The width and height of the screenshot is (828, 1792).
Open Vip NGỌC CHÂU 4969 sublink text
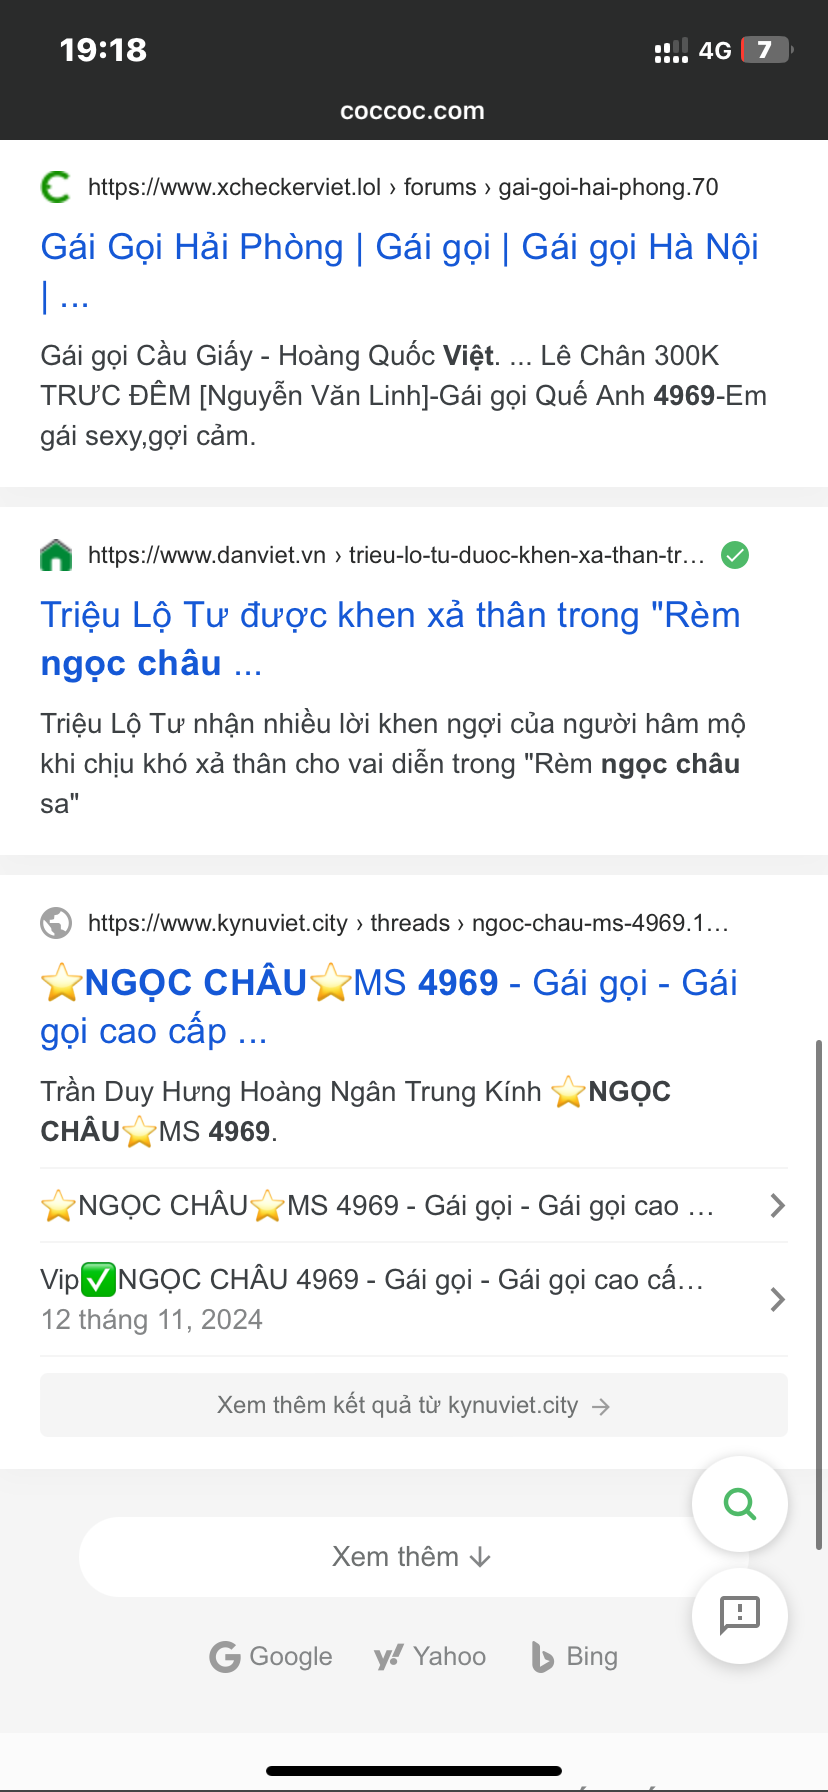click(372, 1279)
